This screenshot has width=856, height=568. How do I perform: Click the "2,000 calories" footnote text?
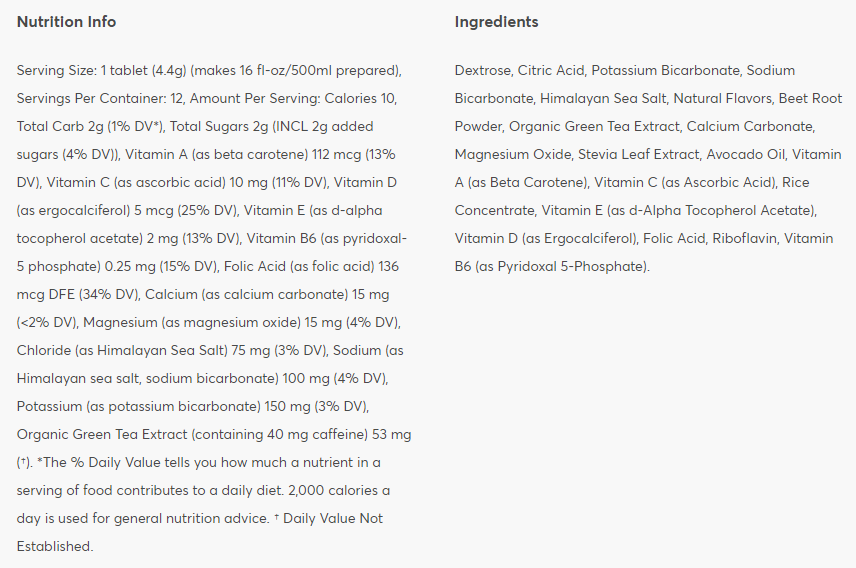click(343, 491)
